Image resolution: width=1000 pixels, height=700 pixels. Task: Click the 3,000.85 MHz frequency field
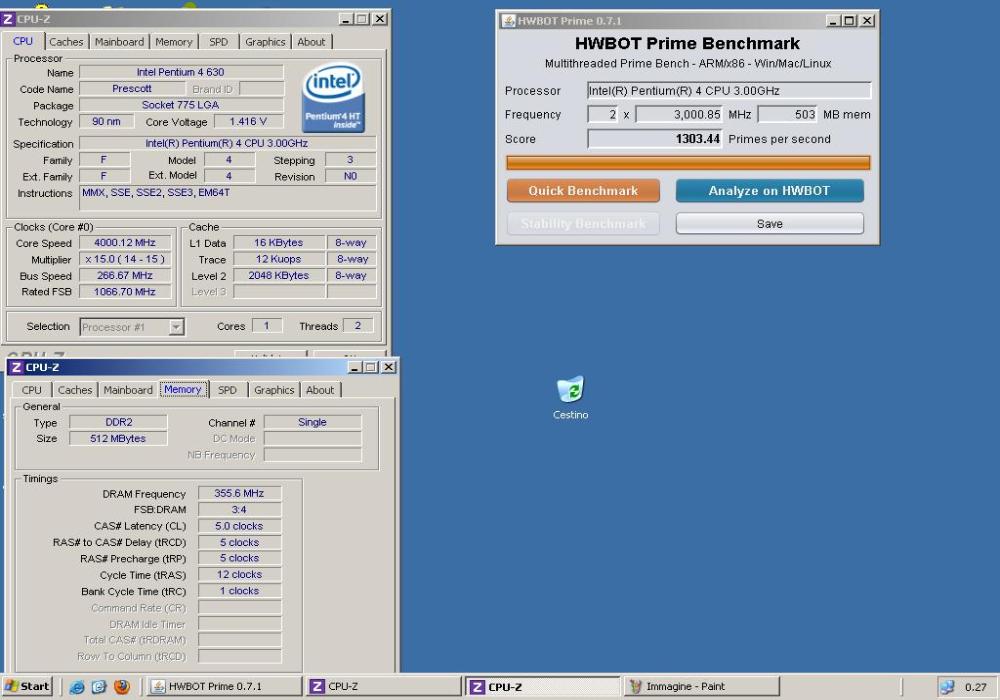click(x=679, y=115)
